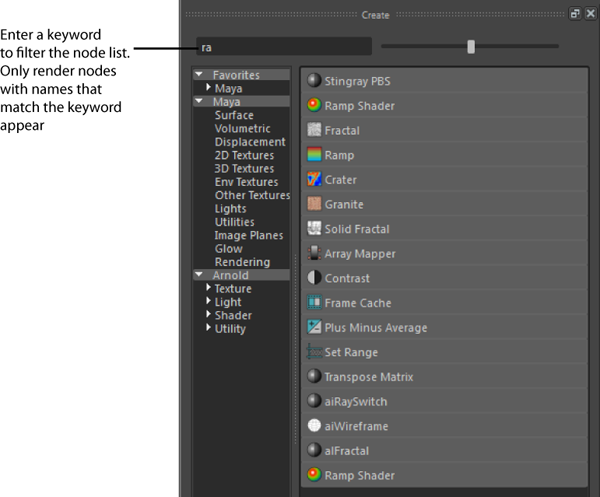Viewport: 600px width, 497px height.
Task: Click the Fractal texture icon above Ramp
Action: click(314, 130)
